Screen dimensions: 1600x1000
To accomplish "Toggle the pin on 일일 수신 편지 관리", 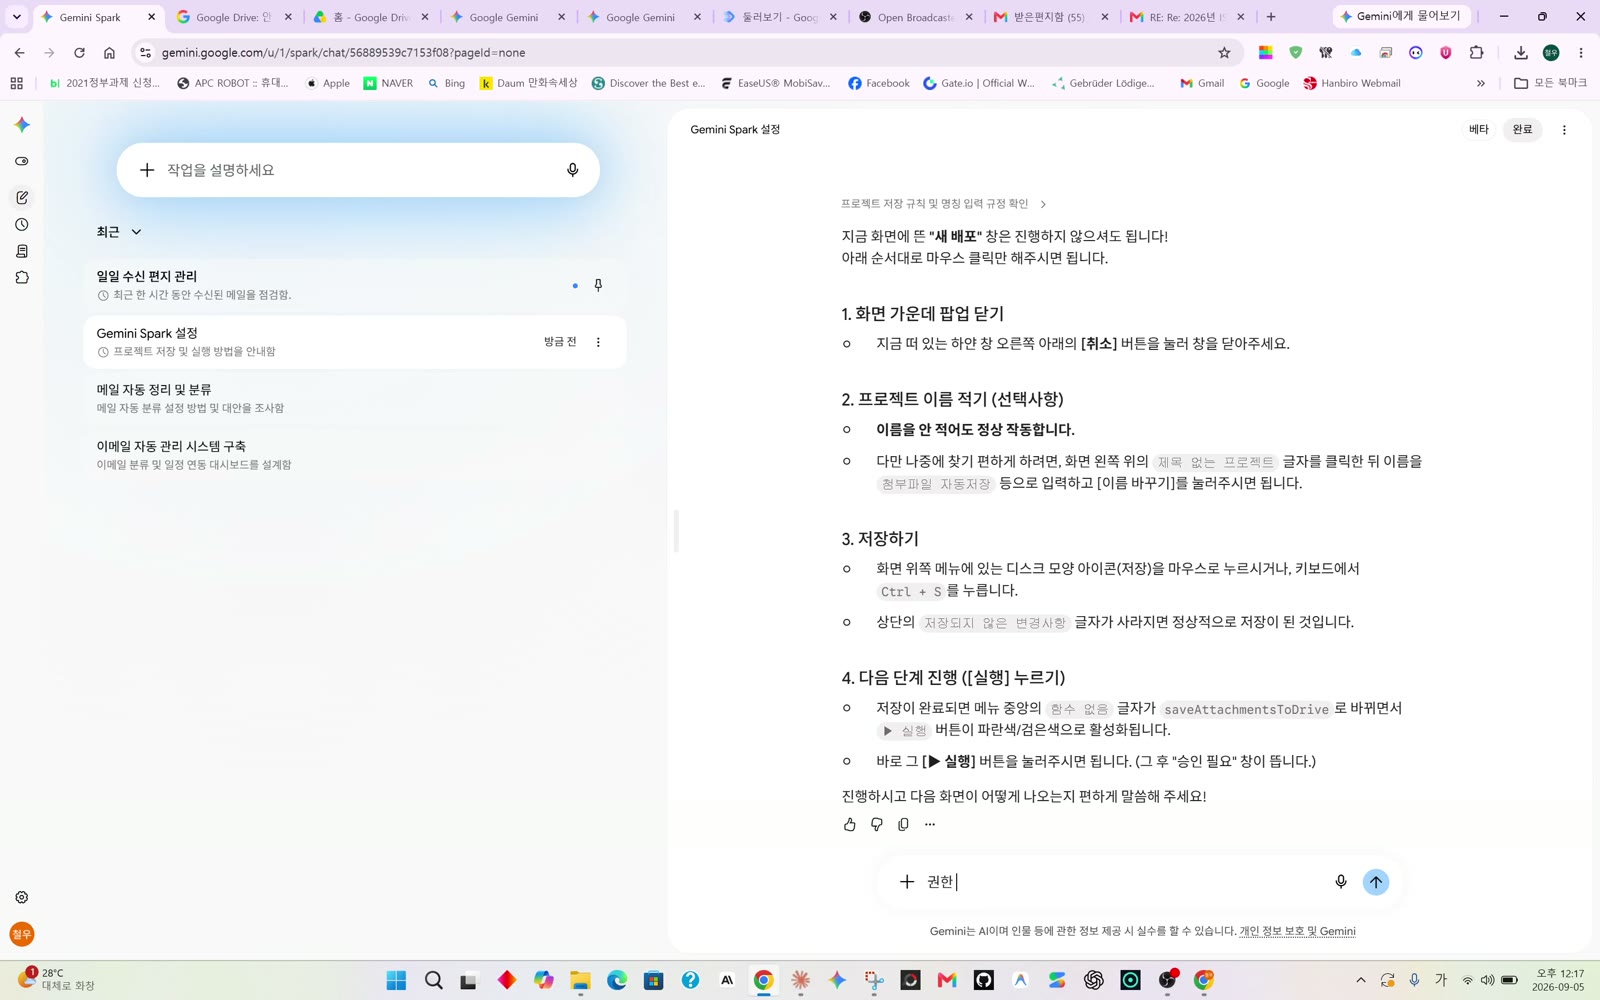I will click(x=598, y=285).
